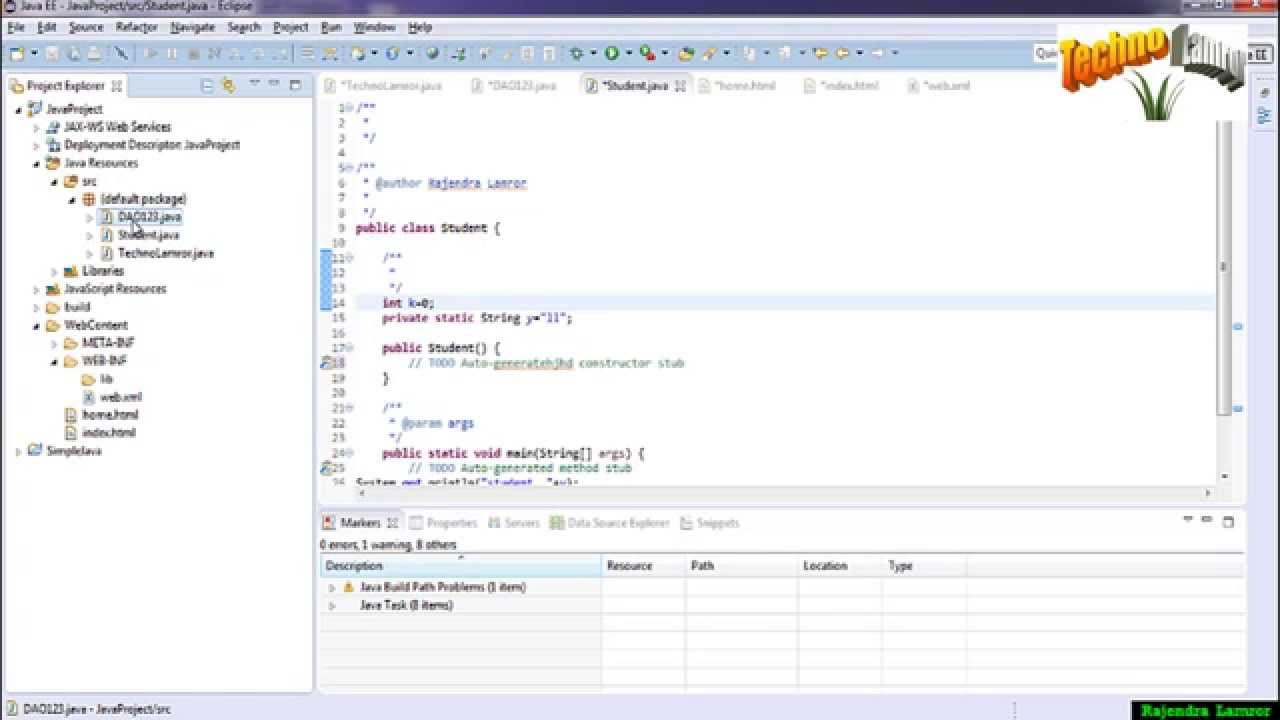Viewport: 1280px width, 720px height.
Task: Click the task marker on line 25
Action: point(326,468)
